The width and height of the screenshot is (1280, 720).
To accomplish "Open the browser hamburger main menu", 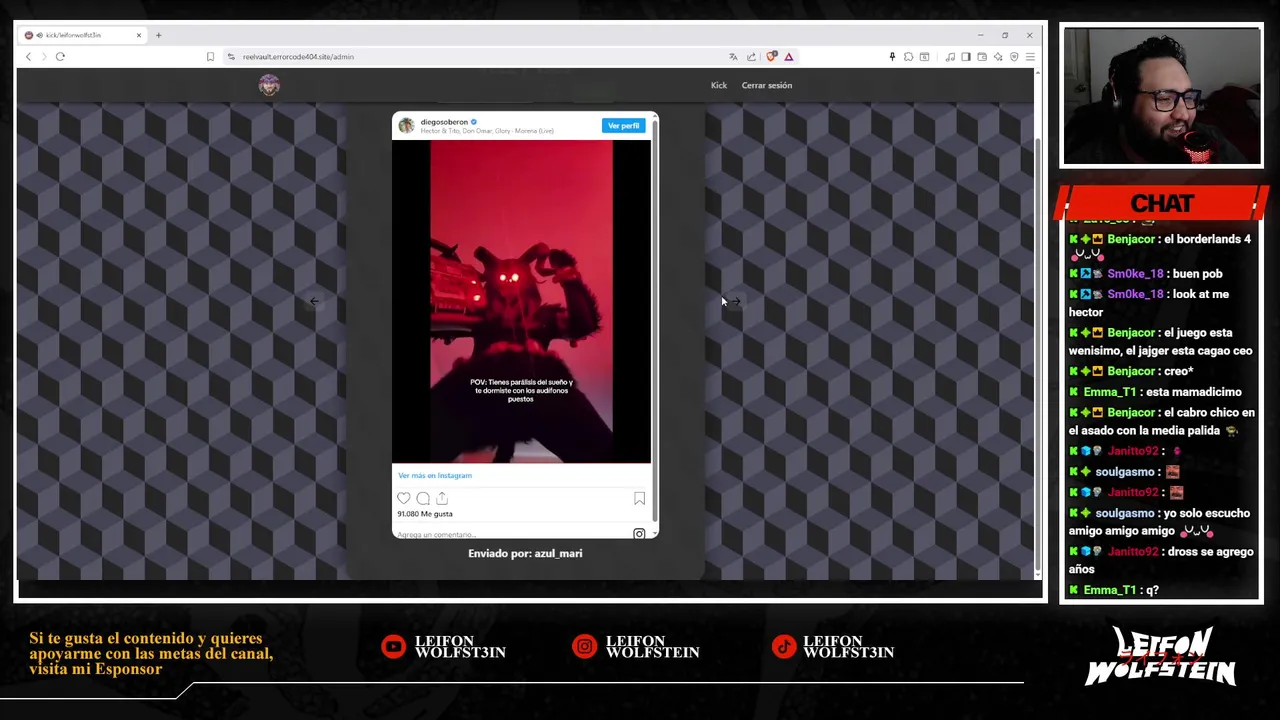I will [1030, 57].
